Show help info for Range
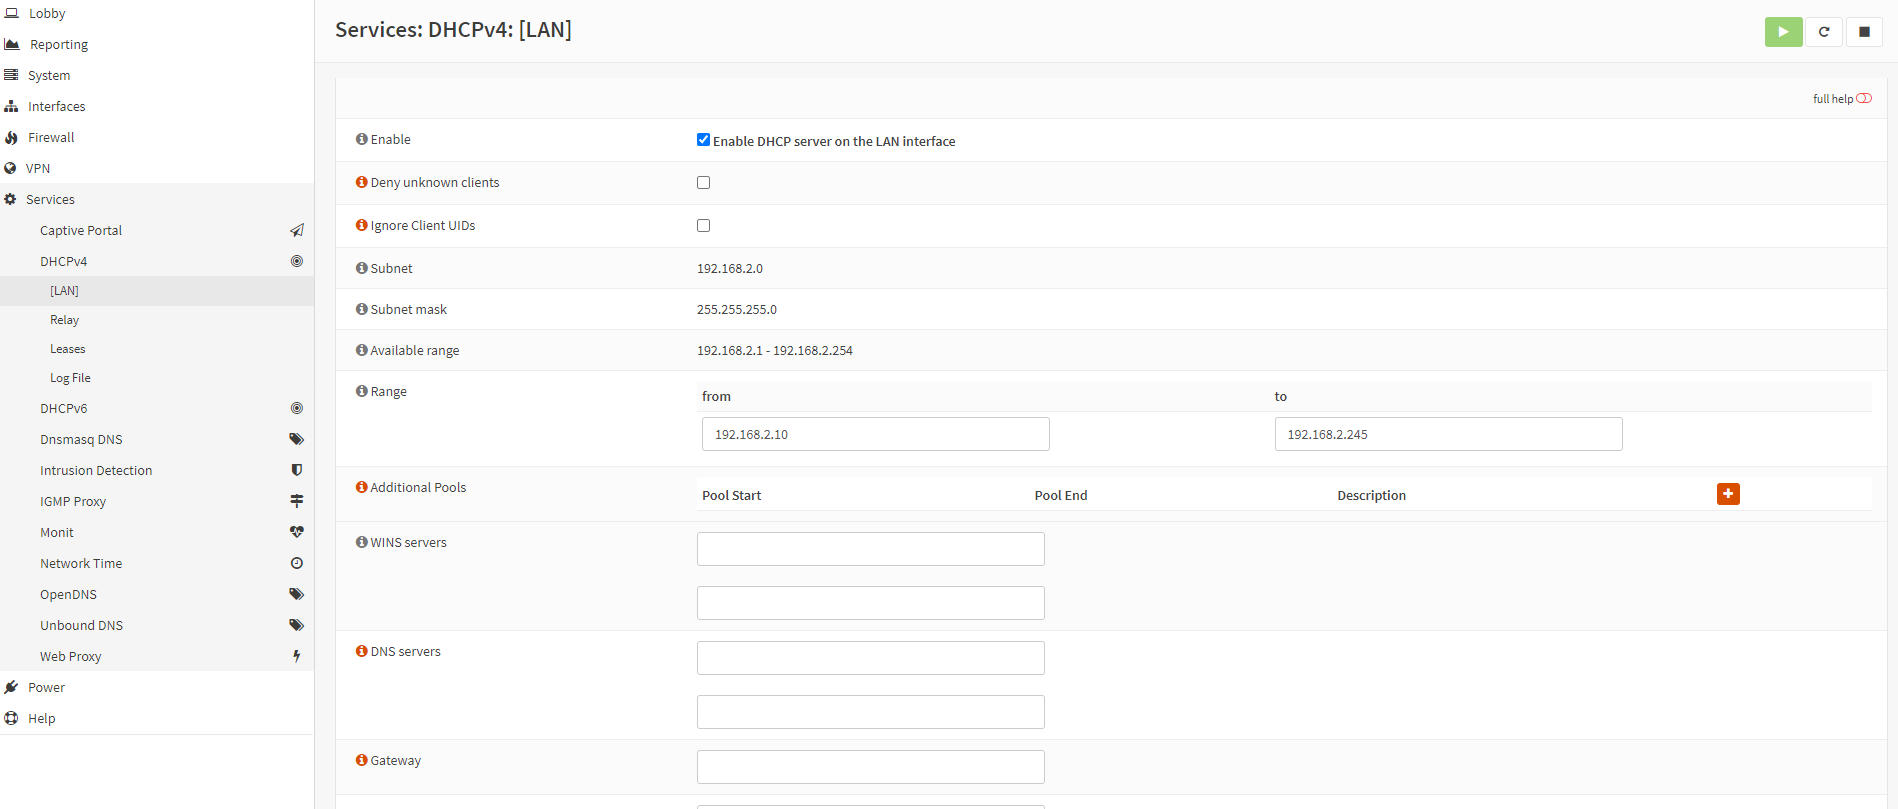 [x=362, y=391]
